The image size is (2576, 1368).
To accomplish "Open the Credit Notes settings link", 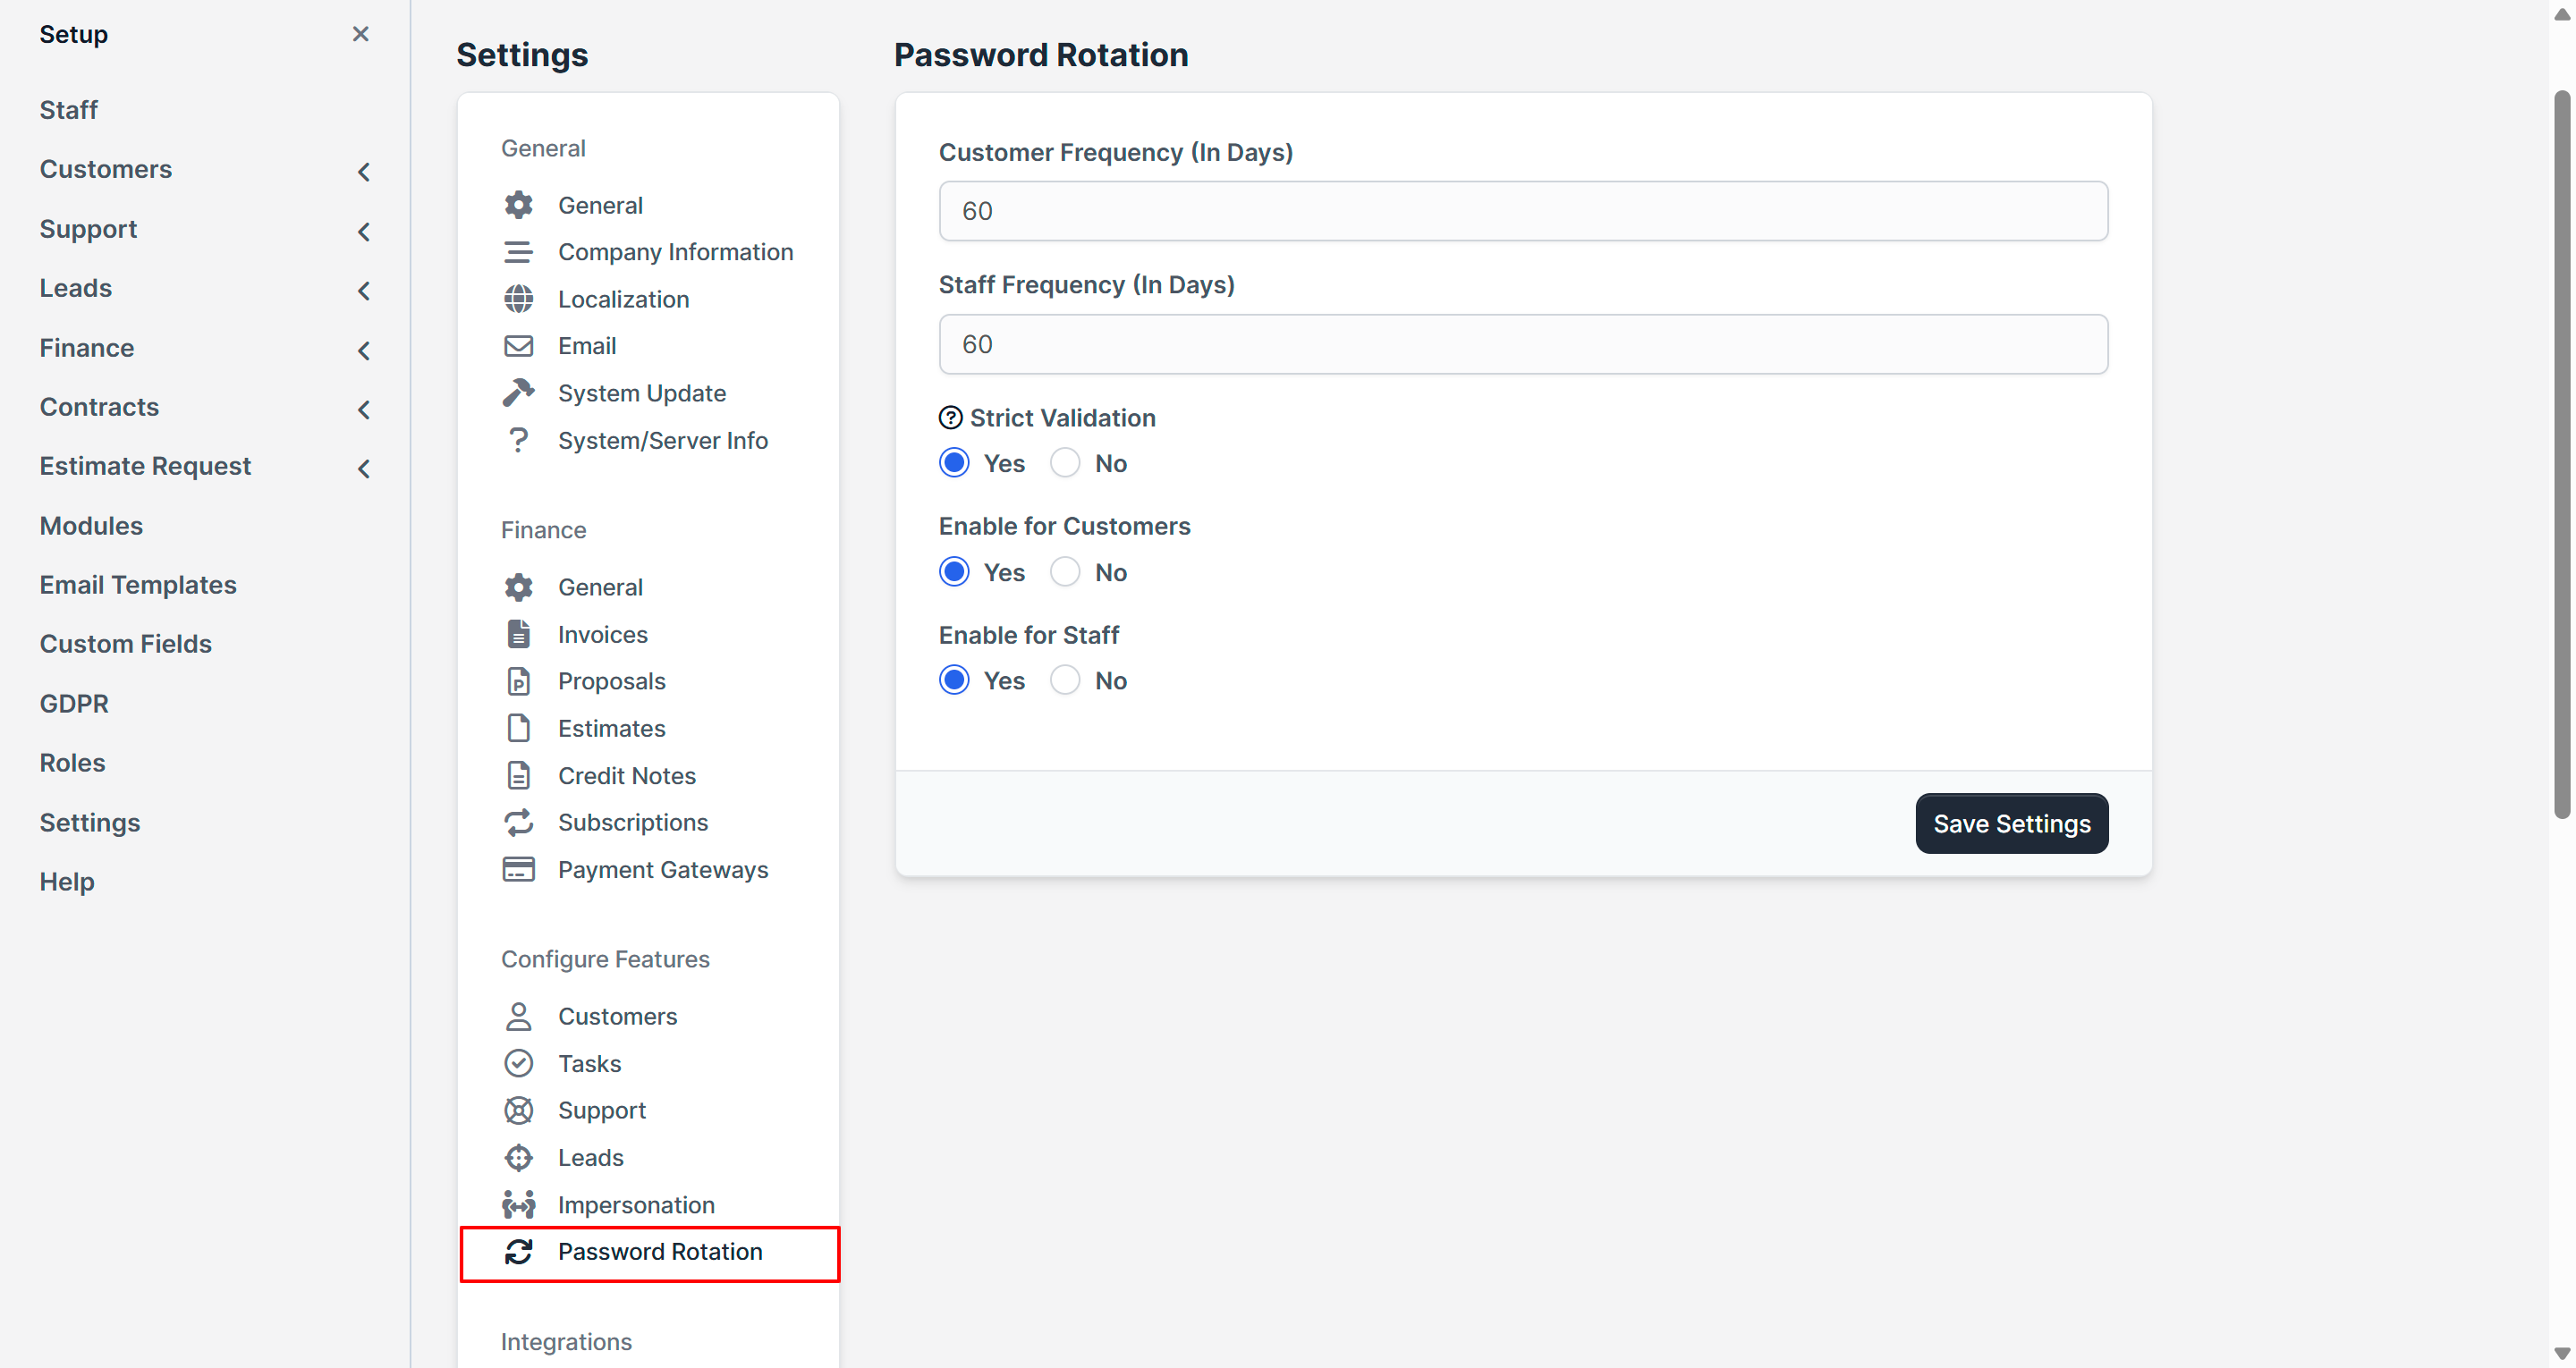I will (626, 775).
